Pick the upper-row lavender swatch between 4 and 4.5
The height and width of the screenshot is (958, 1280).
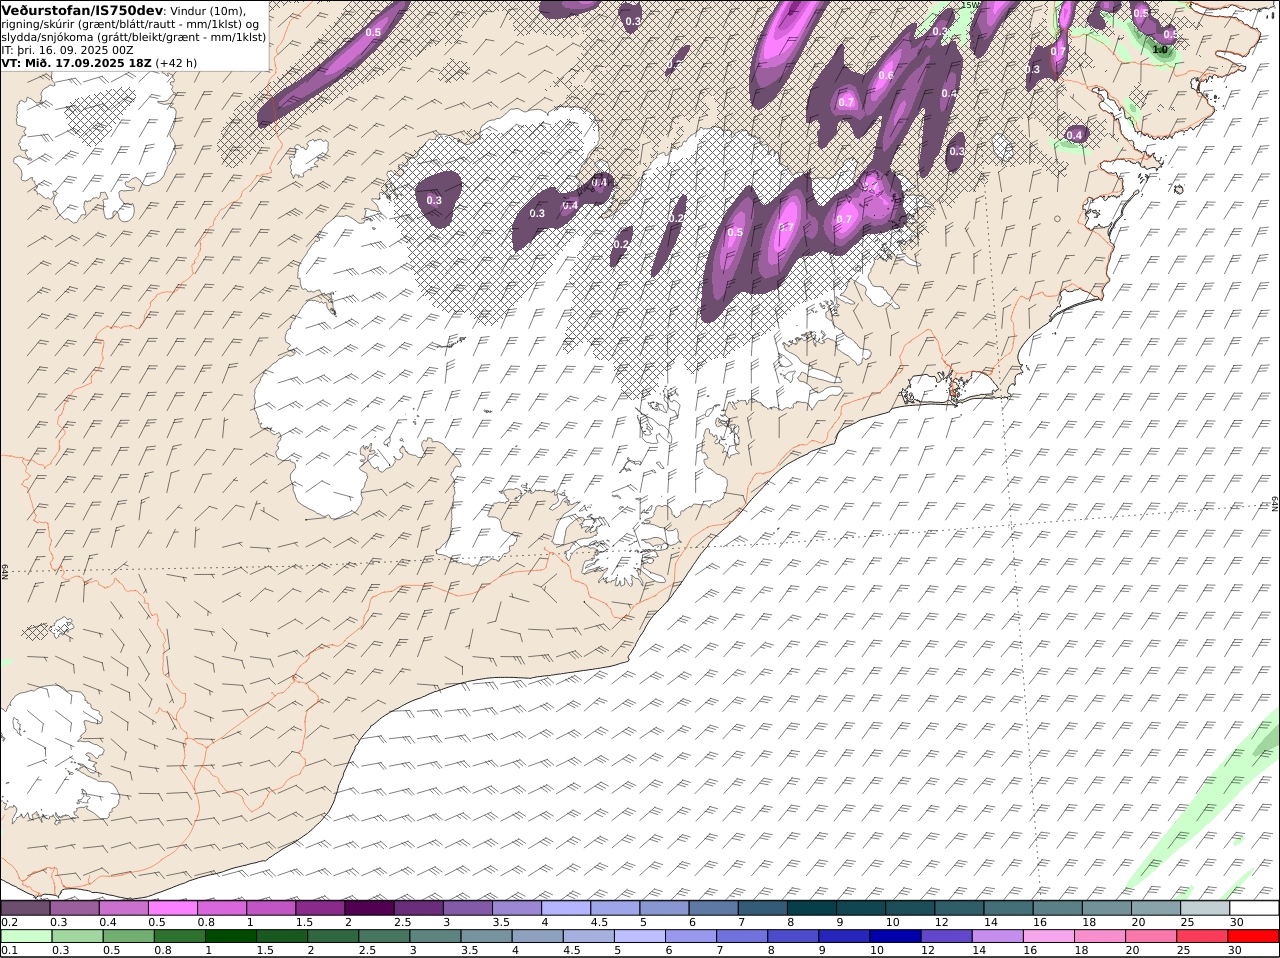(x=565, y=908)
